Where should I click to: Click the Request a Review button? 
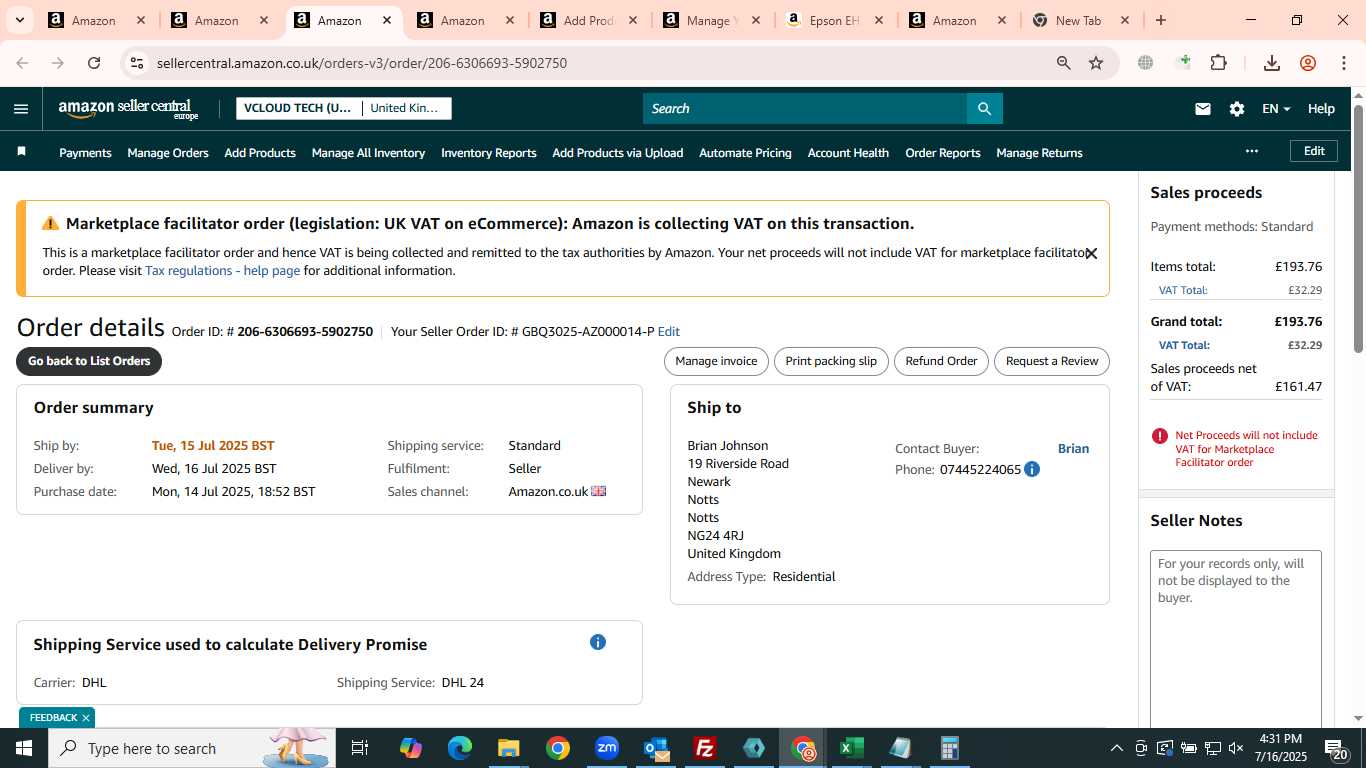click(1052, 361)
